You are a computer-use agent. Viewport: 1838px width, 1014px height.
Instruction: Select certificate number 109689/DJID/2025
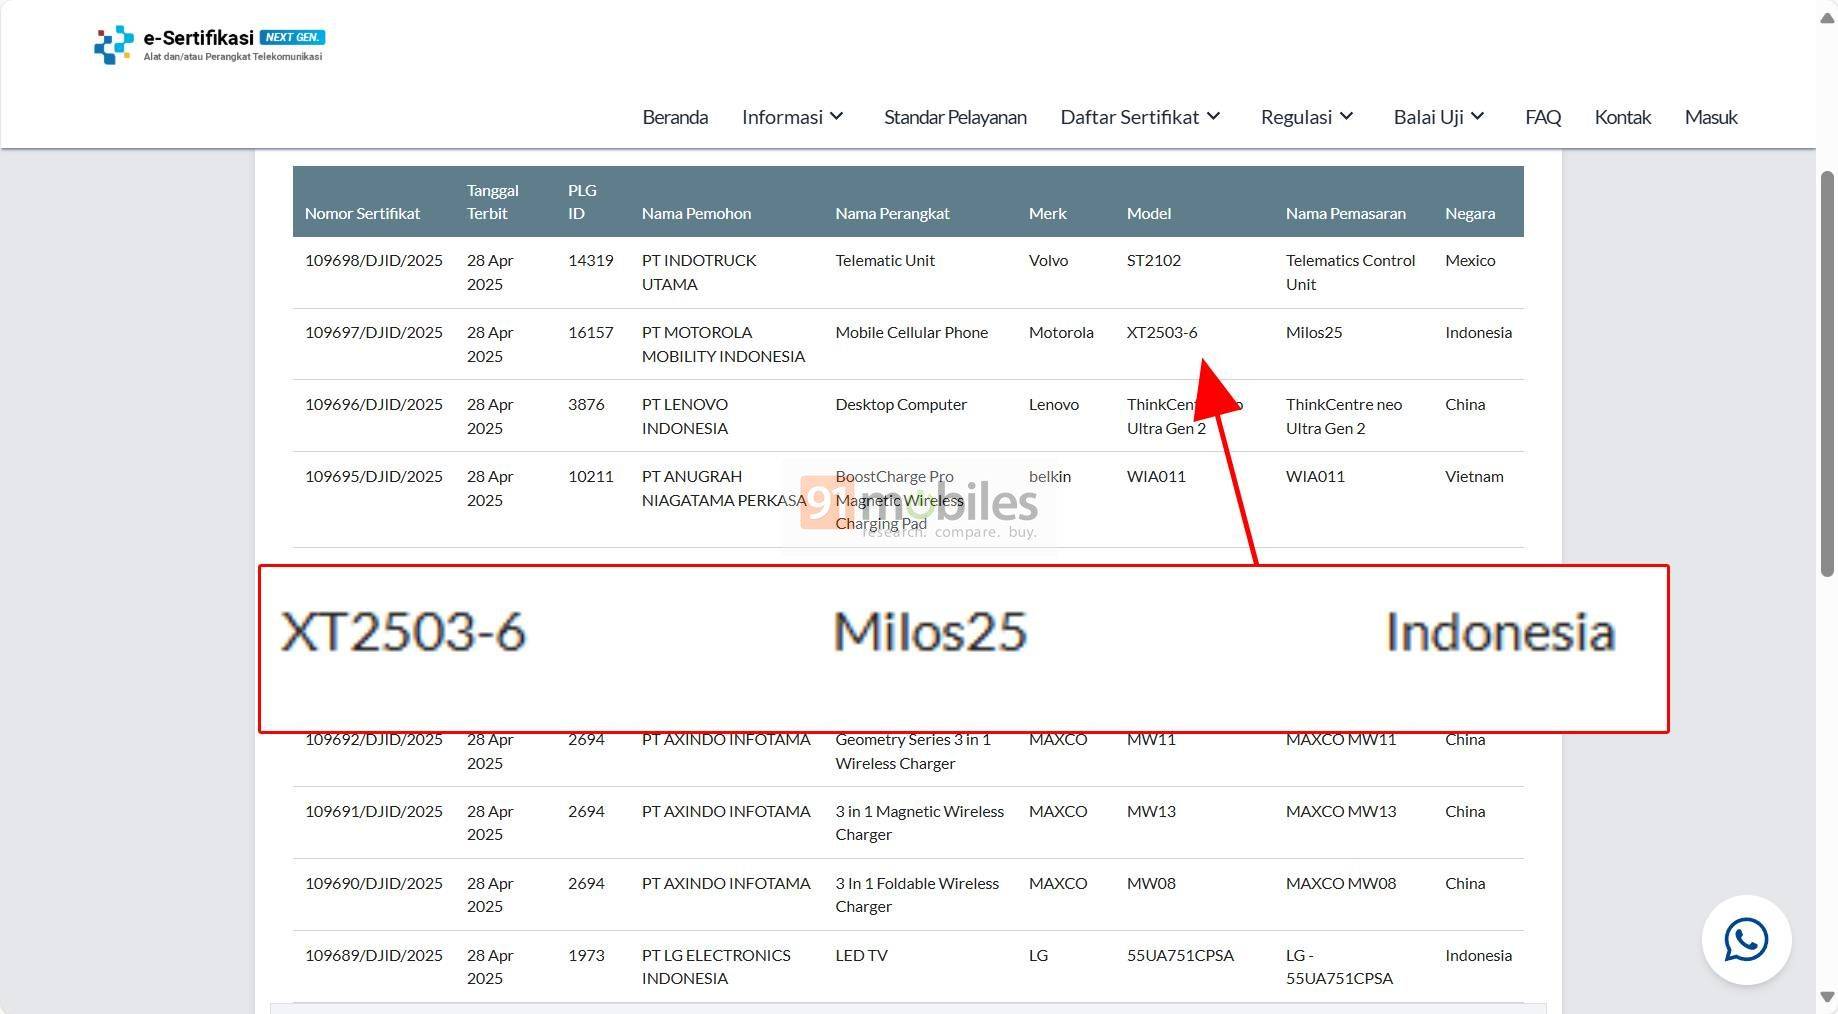[373, 956]
